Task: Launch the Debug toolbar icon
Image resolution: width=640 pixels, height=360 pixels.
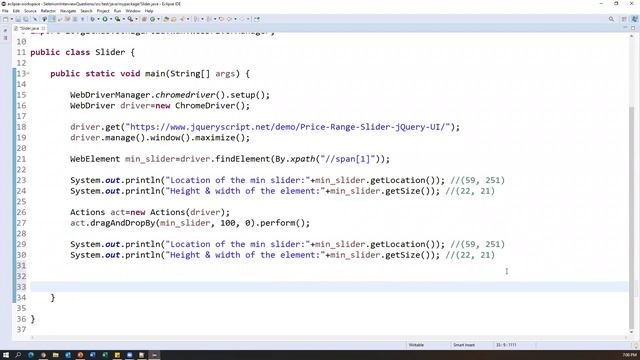Action: coord(93,19)
